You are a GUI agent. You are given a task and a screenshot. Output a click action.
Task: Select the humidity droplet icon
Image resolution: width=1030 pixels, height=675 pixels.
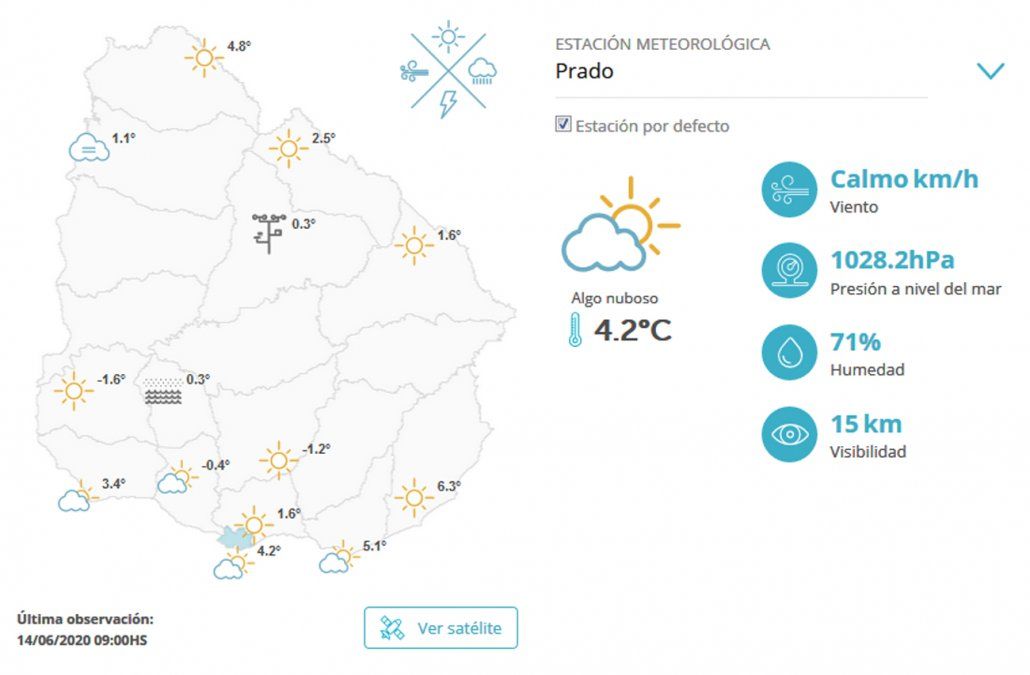pyautogui.click(x=789, y=352)
